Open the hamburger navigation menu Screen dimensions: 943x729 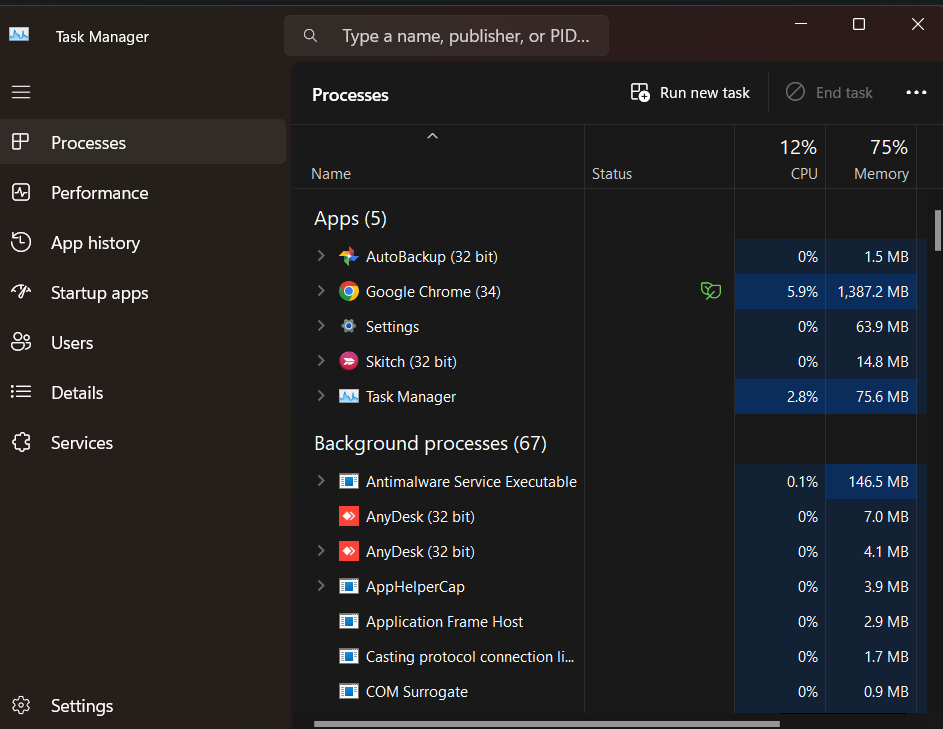coord(21,92)
